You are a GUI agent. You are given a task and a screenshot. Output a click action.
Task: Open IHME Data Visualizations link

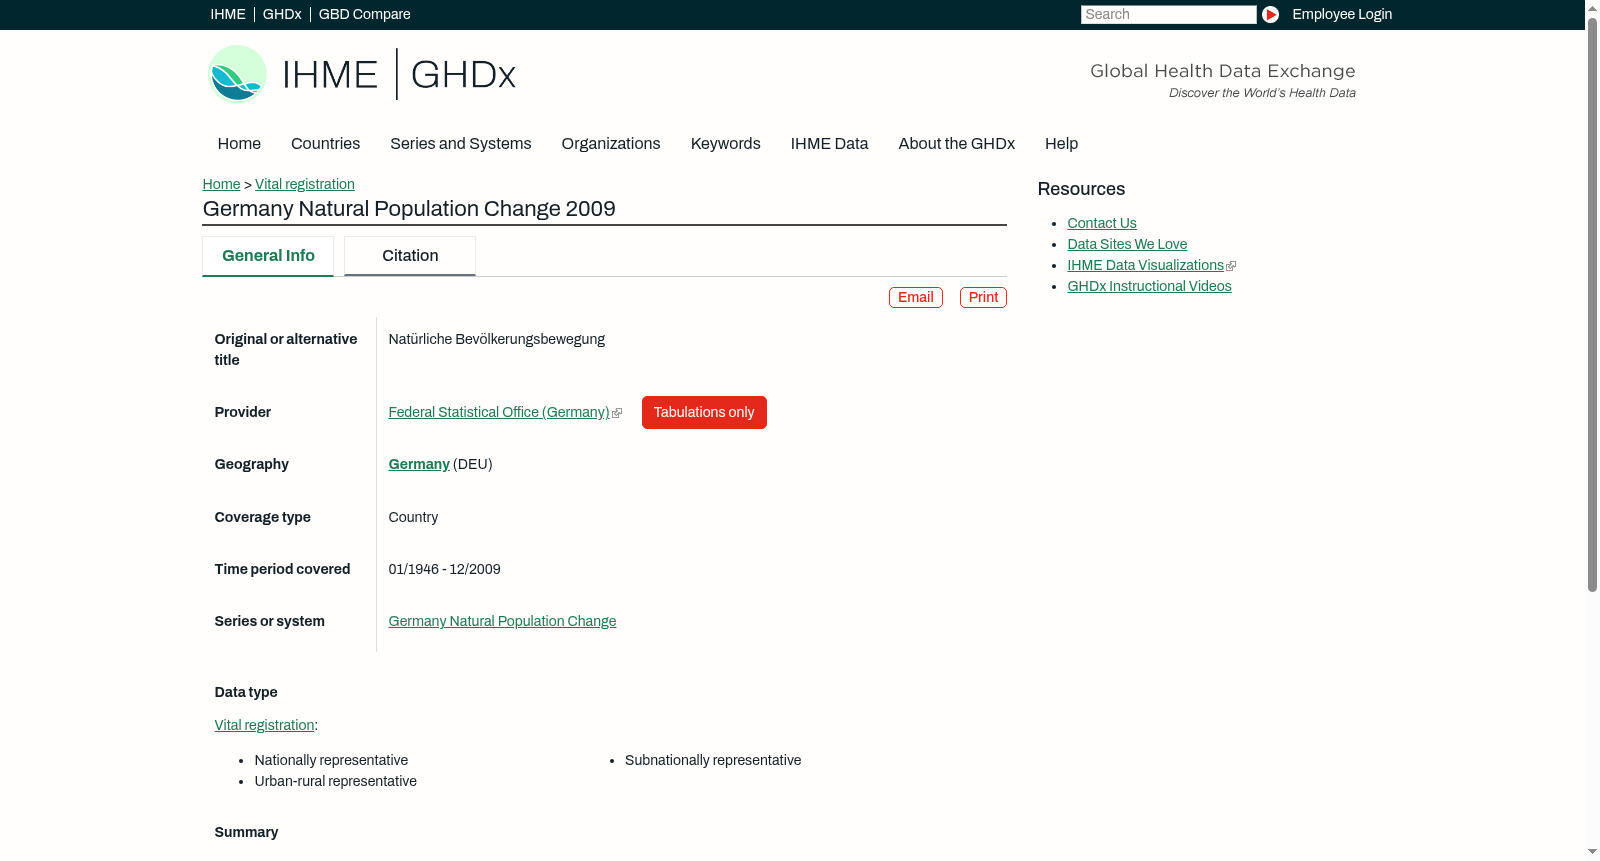coord(1146,265)
